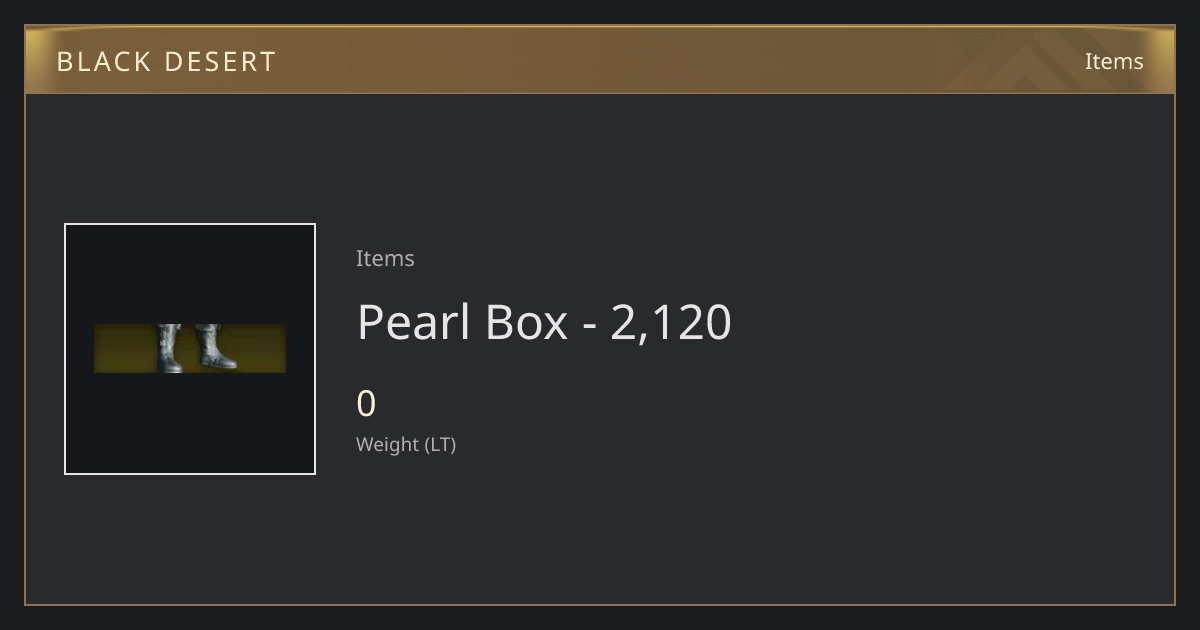Go to Items in the top-right header
This screenshot has height=630, width=1200.
[1114, 61]
